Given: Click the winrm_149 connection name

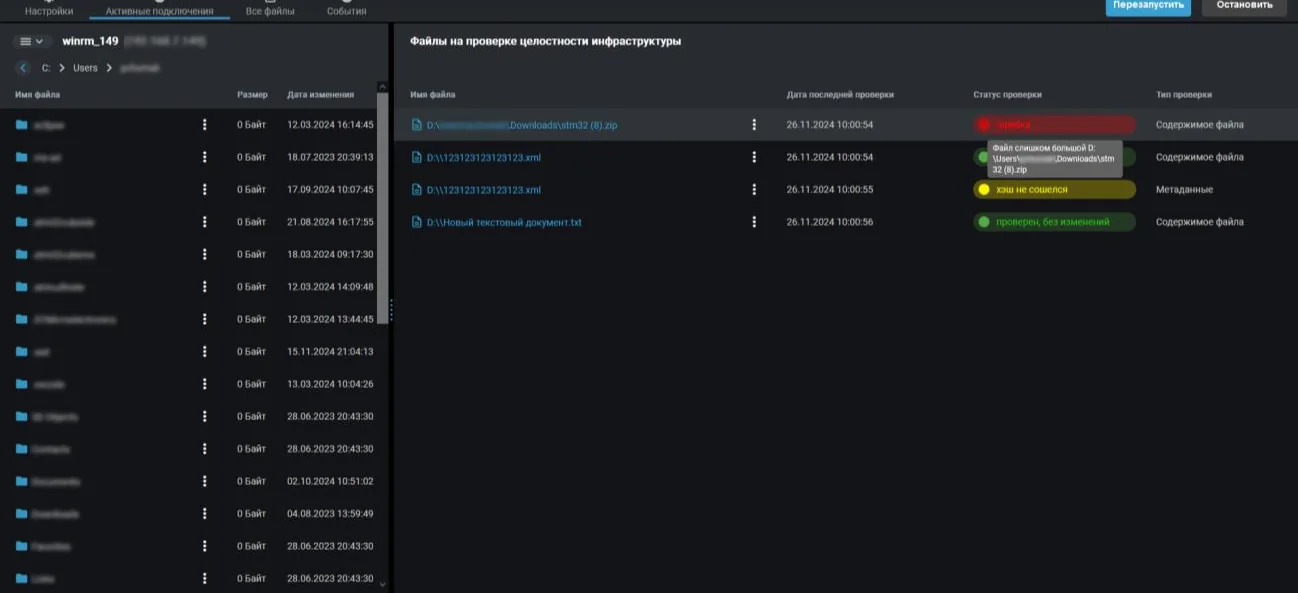Looking at the screenshot, I should tap(90, 41).
